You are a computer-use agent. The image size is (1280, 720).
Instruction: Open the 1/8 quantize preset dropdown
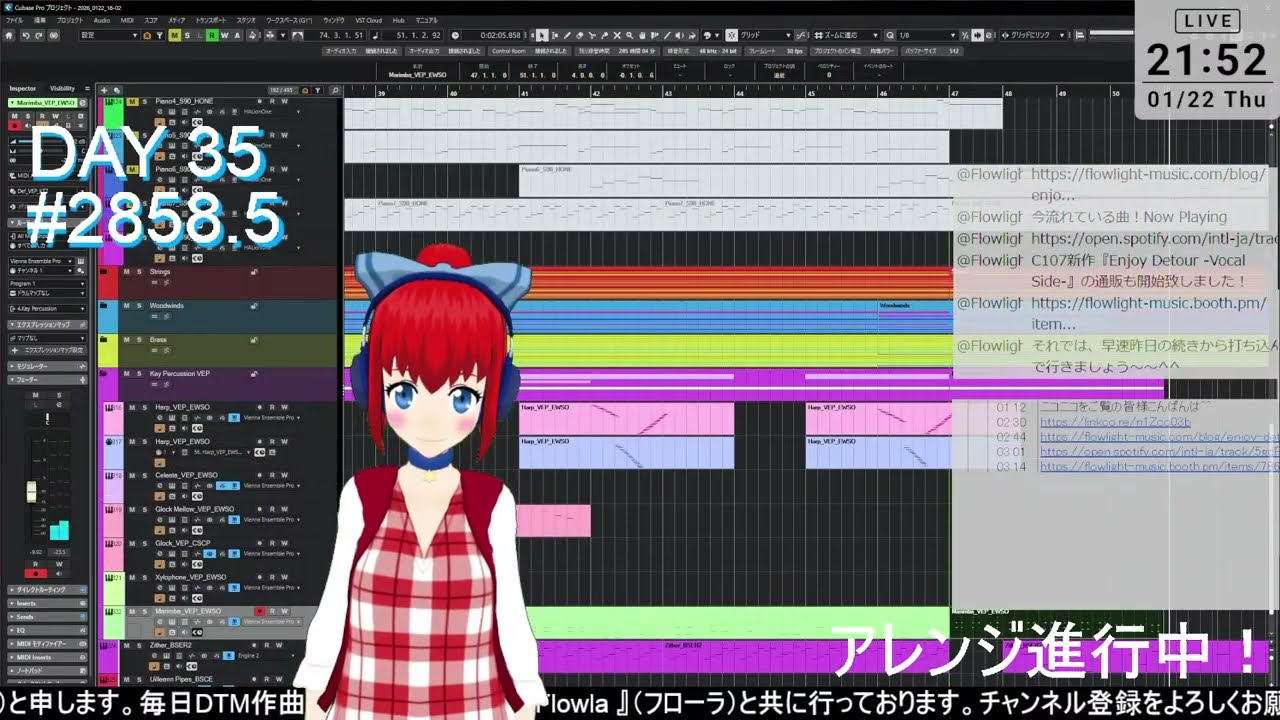point(927,35)
